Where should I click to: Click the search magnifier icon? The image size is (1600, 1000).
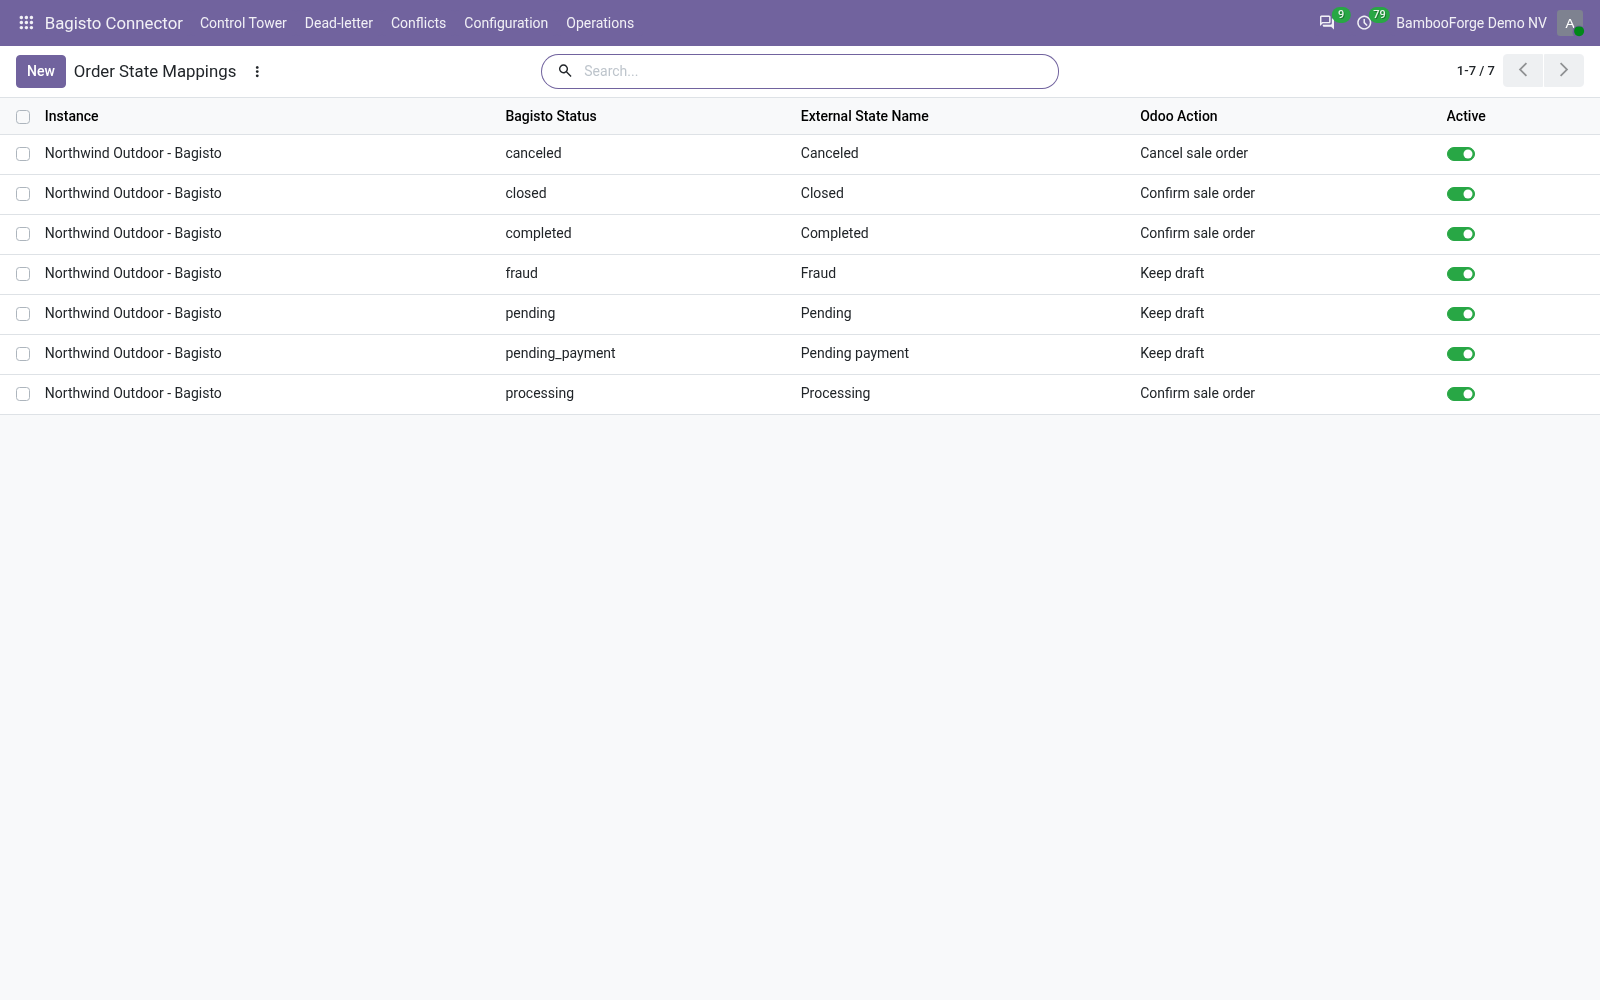[565, 71]
